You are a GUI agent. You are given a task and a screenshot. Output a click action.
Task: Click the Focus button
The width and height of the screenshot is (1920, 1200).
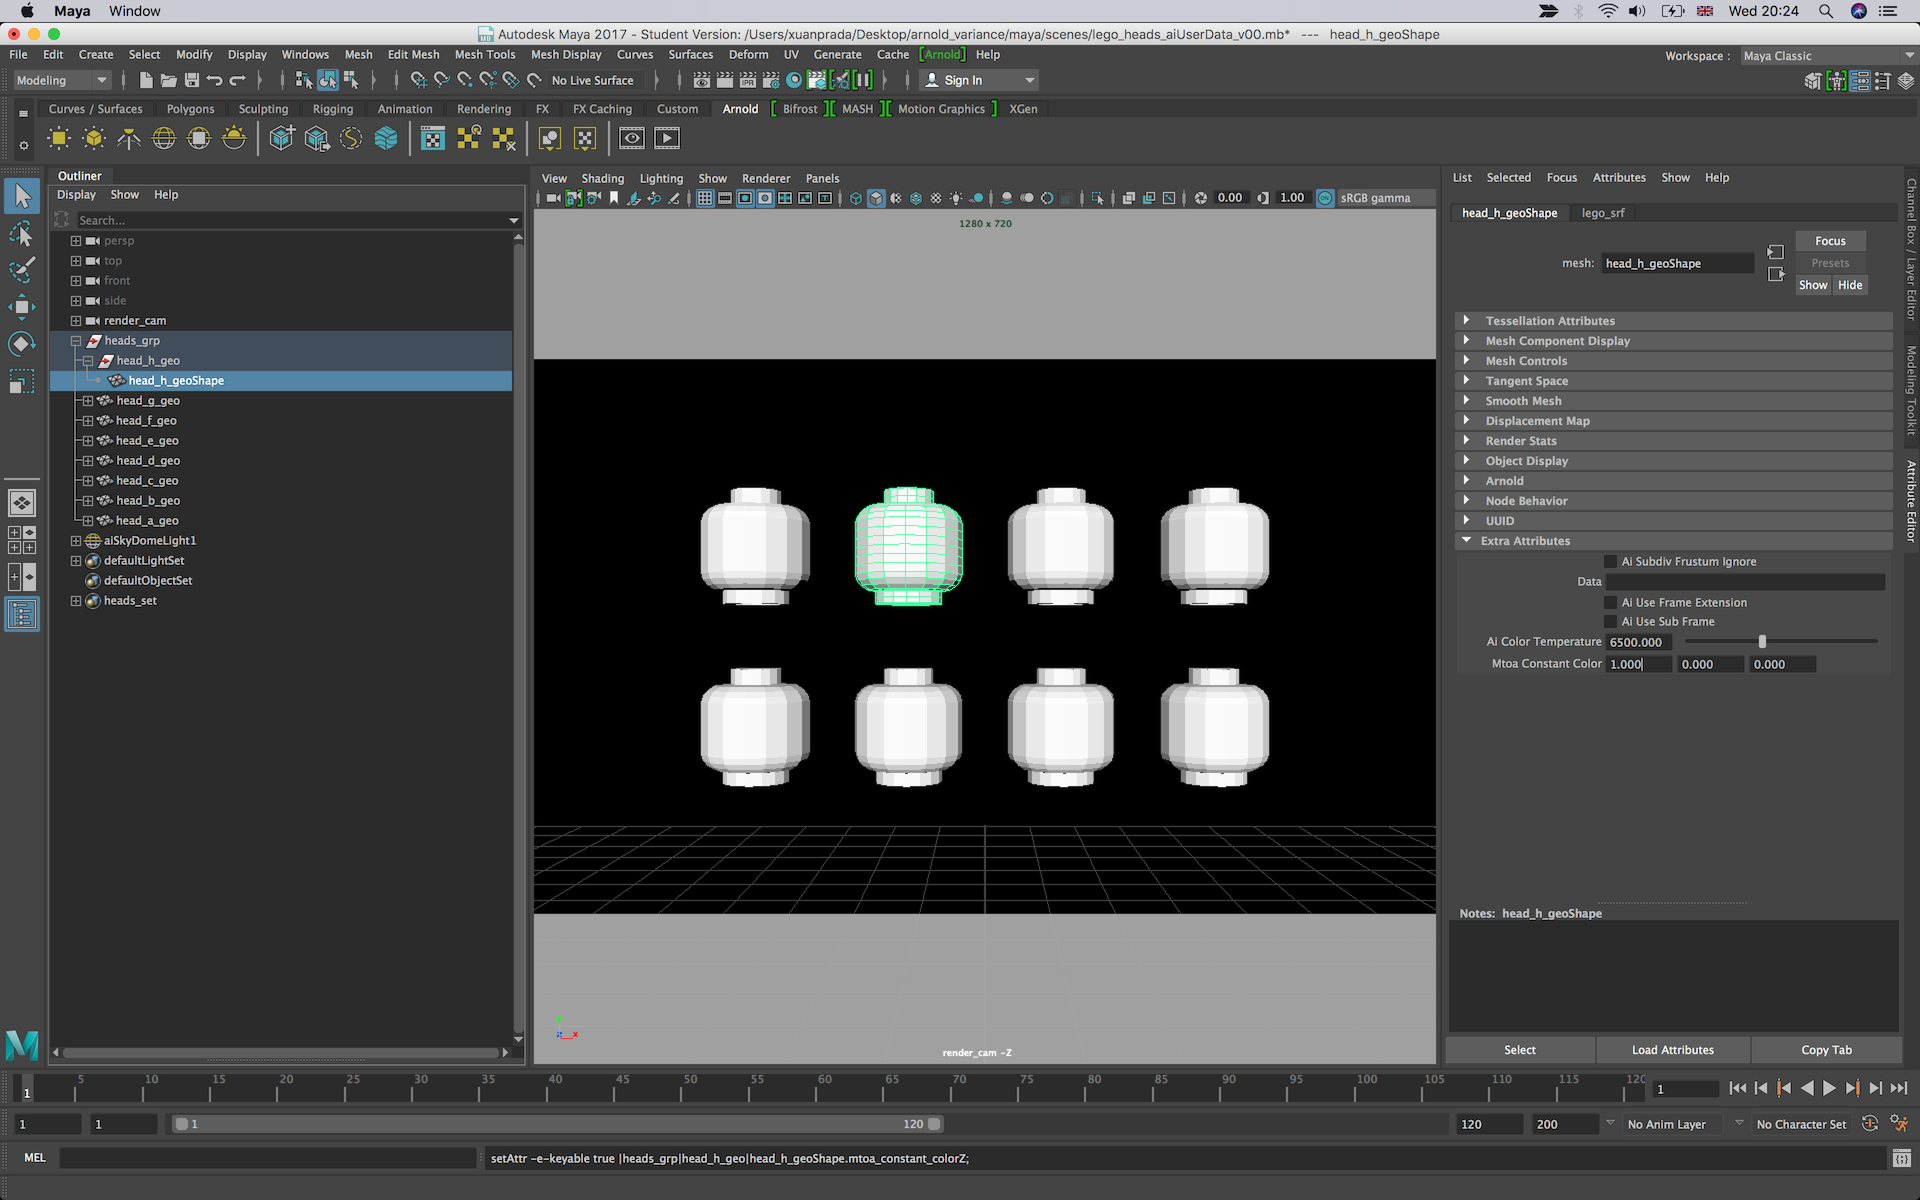[1830, 241]
